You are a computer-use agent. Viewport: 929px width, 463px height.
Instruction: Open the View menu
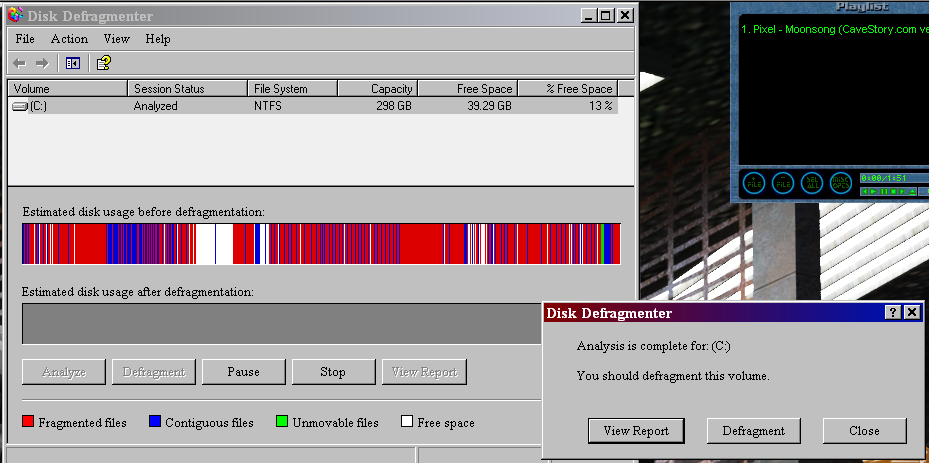(x=116, y=39)
